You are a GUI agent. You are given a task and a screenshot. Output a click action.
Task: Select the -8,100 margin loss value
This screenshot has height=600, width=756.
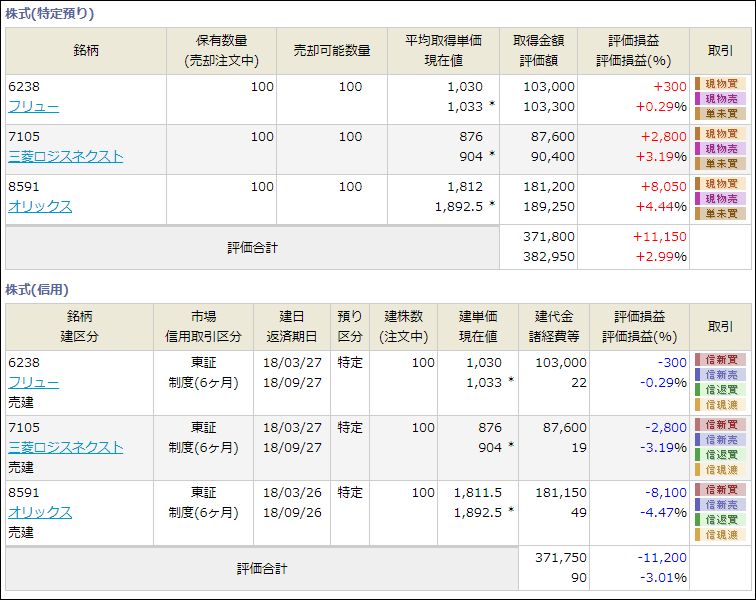click(x=666, y=493)
